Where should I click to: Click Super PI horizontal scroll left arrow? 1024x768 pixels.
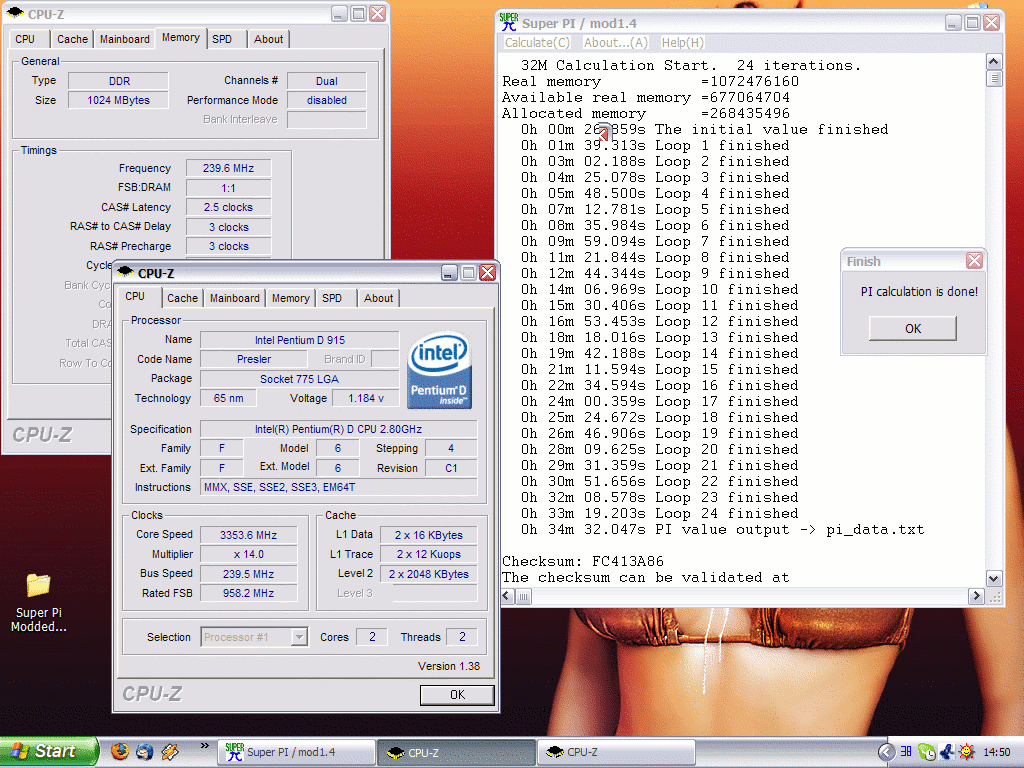point(508,596)
